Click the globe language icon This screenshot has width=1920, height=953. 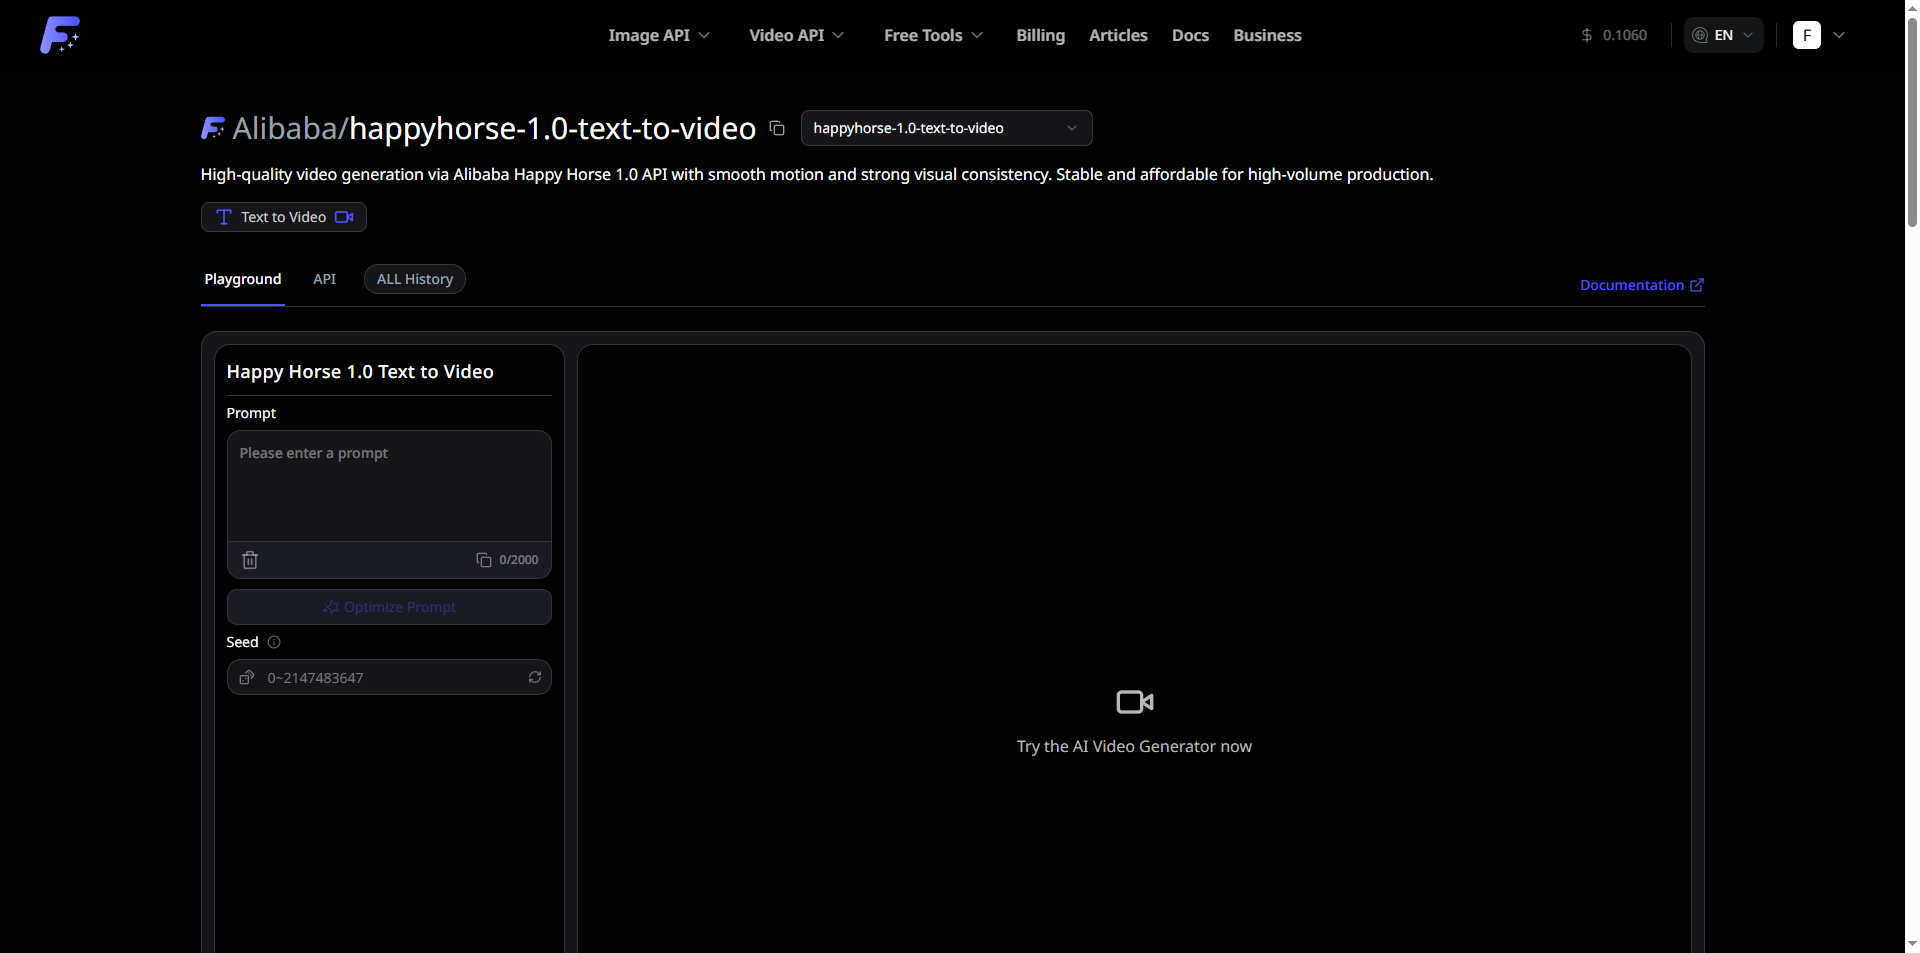1700,35
